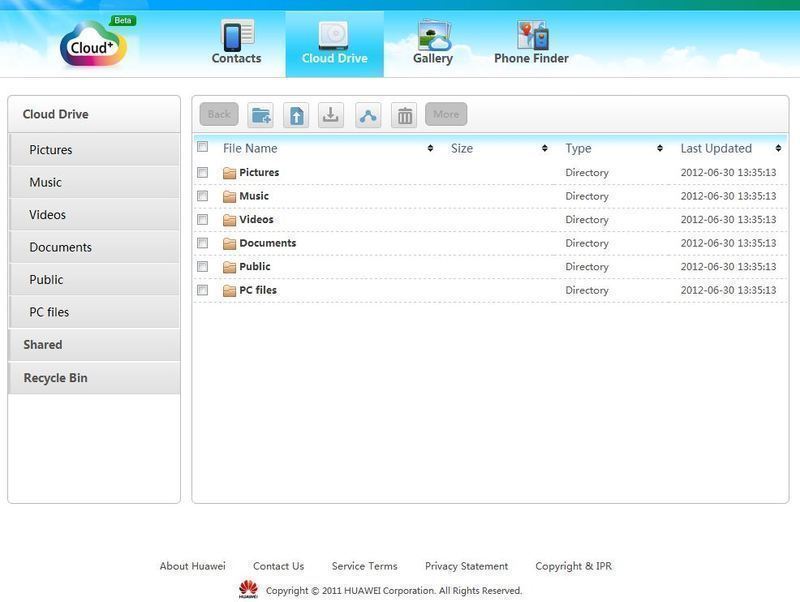The width and height of the screenshot is (800, 602).
Task: Open the More button menu
Action: [446, 114]
